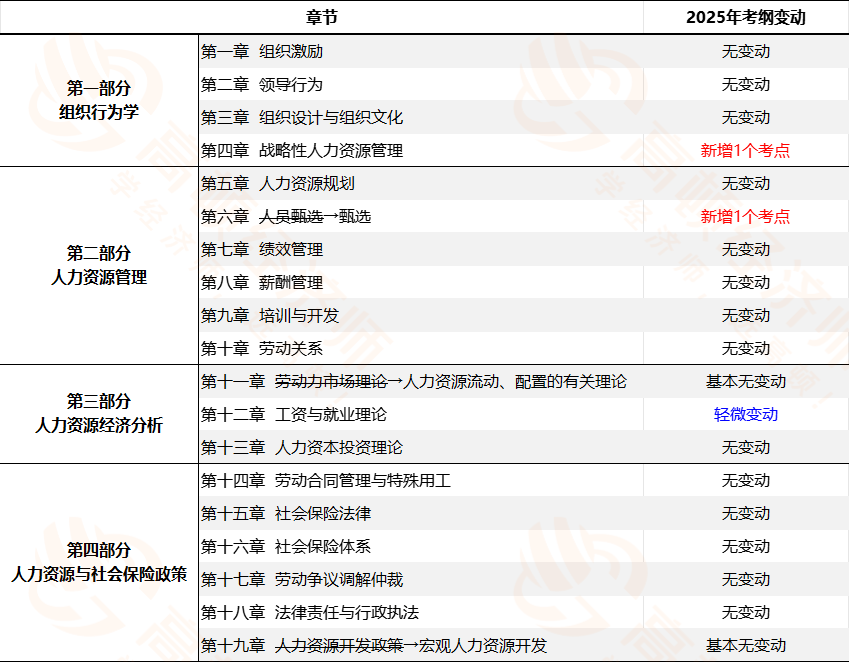
Task: Click 第十三章 人力资本投资理论 row
Action: pyautogui.click(x=524, y=448)
